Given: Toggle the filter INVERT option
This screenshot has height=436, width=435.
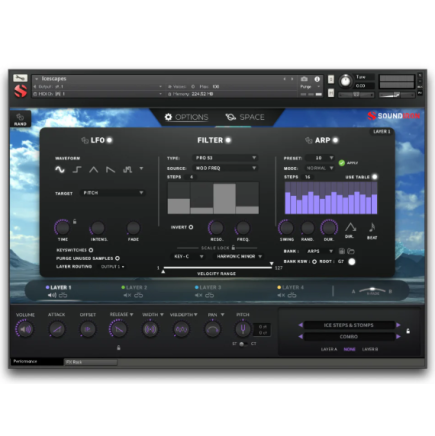Looking at the screenshot, I should 191,227.
